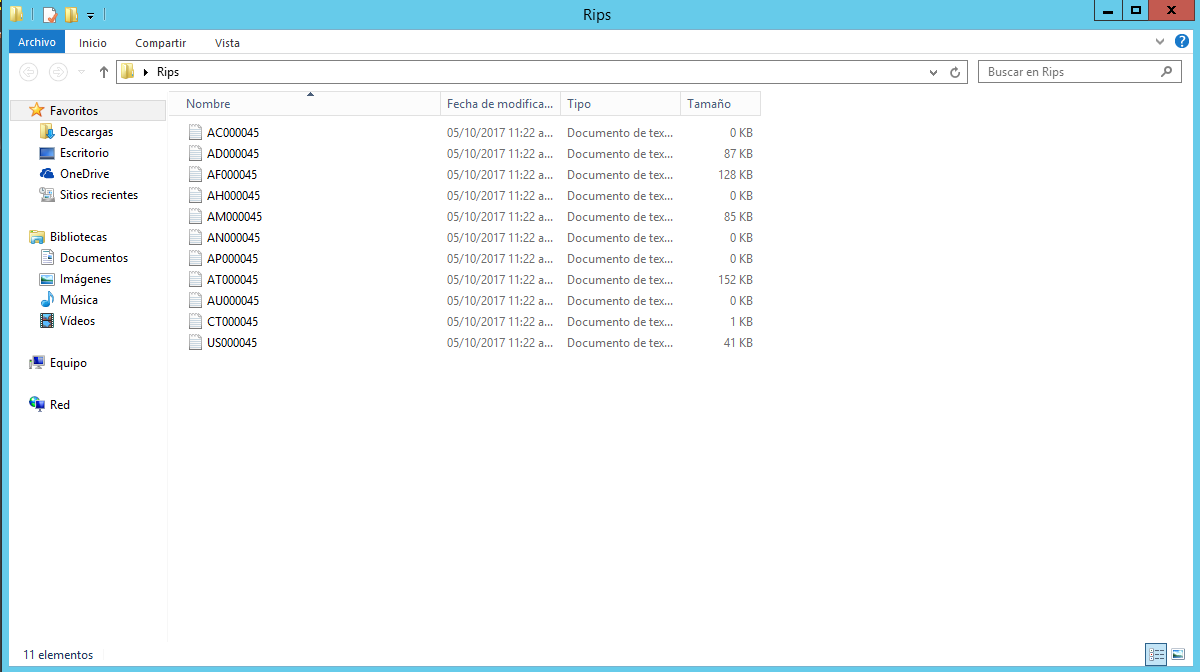Click the Buscar en Rips search field

[x=1070, y=72]
